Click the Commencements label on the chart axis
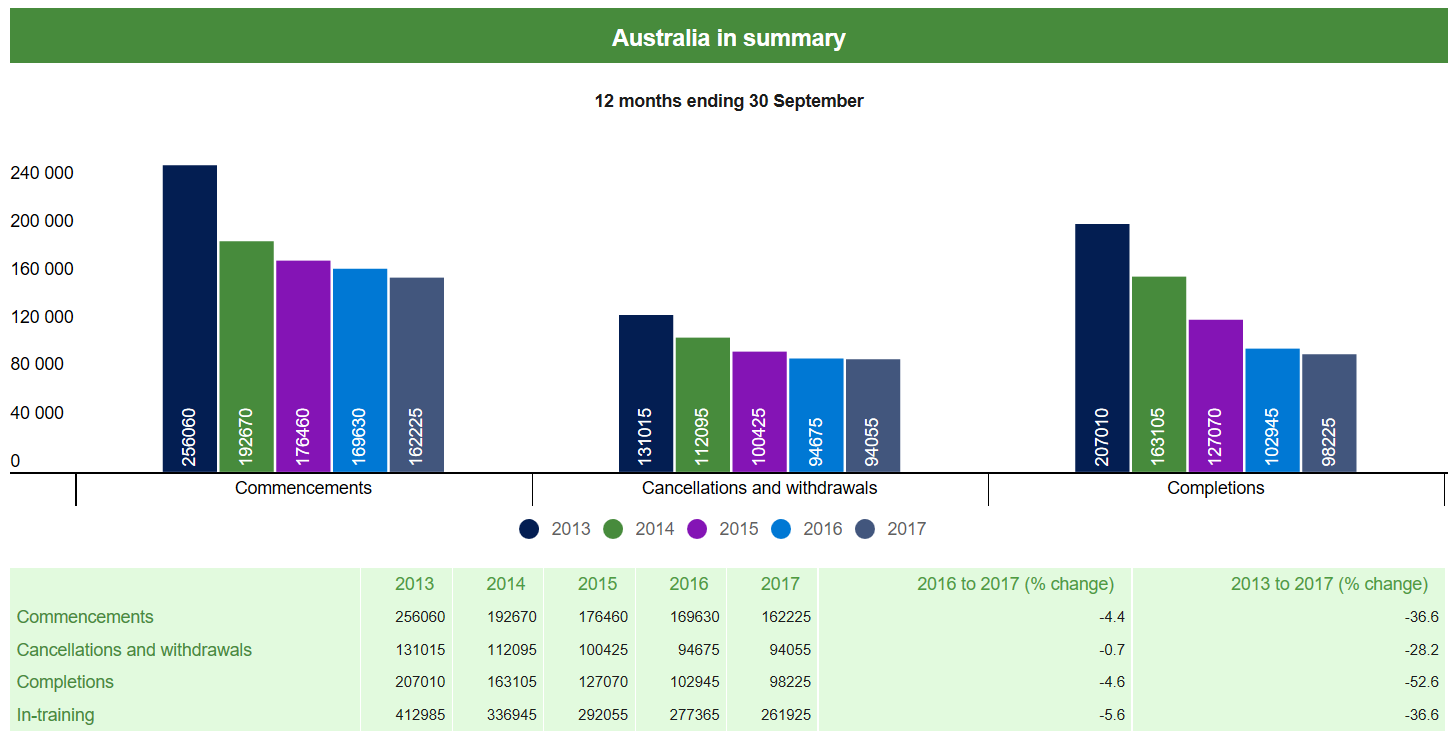 coord(303,488)
